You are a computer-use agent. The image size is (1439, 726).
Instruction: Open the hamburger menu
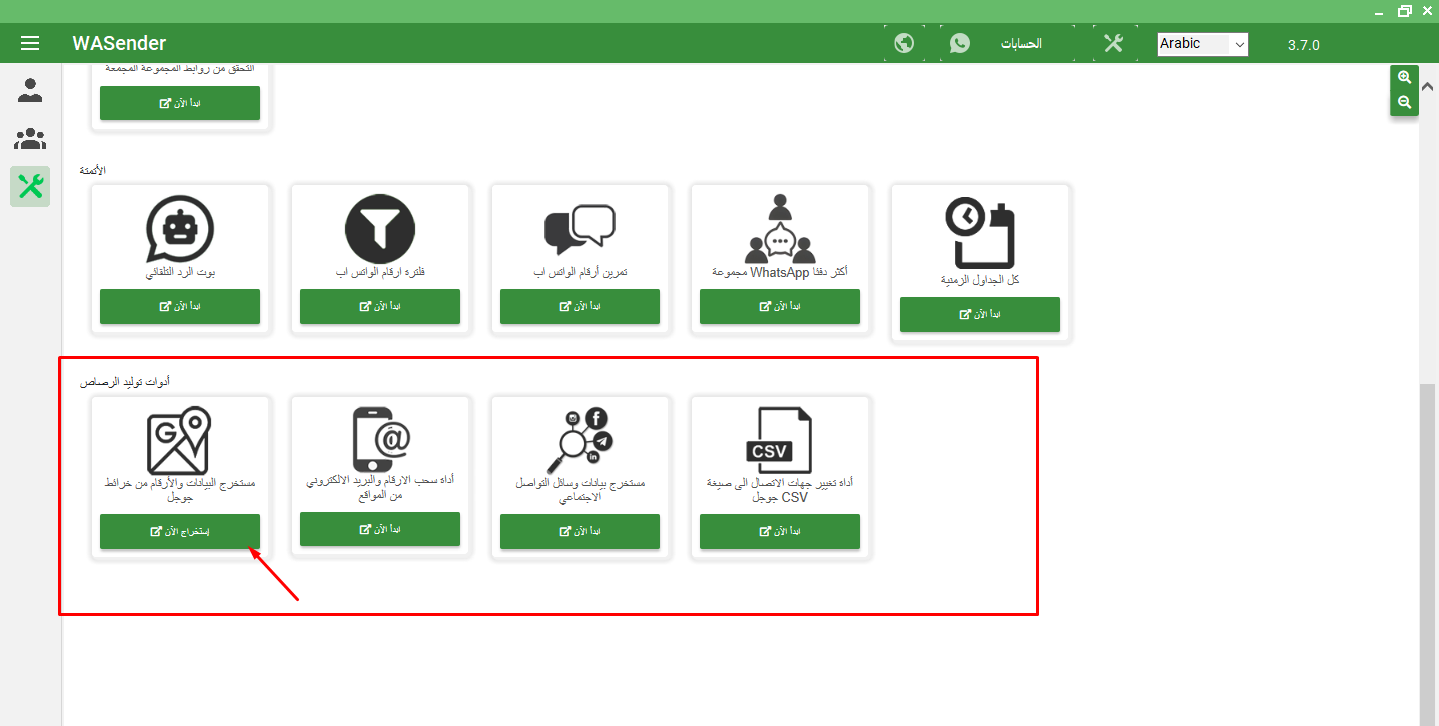[x=30, y=43]
